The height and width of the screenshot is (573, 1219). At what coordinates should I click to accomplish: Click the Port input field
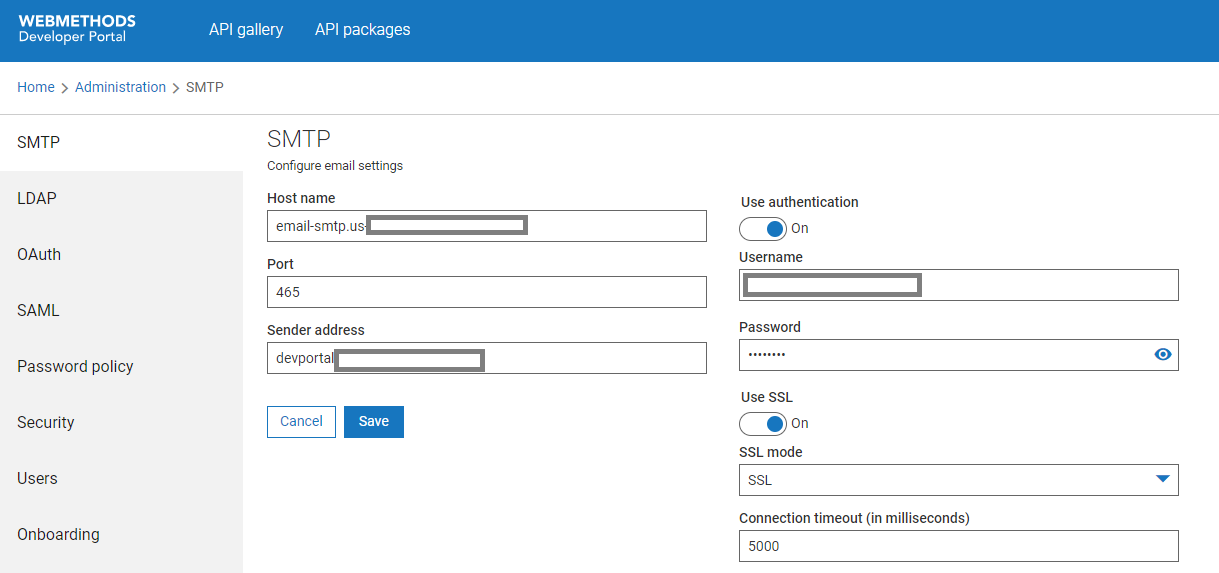pos(486,292)
